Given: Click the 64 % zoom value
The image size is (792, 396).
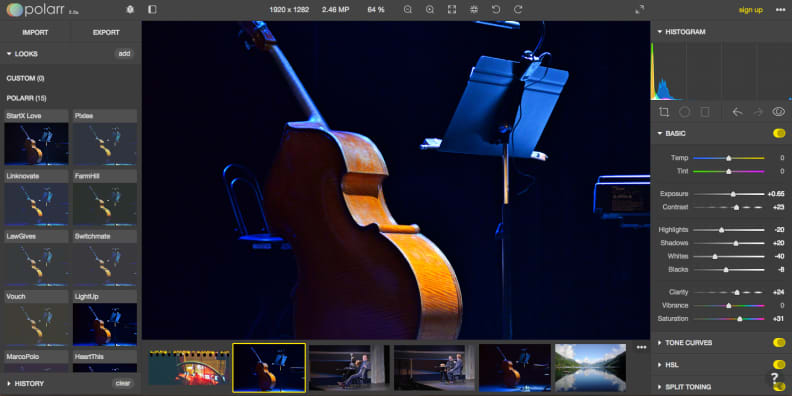Looking at the screenshot, I should coord(376,10).
